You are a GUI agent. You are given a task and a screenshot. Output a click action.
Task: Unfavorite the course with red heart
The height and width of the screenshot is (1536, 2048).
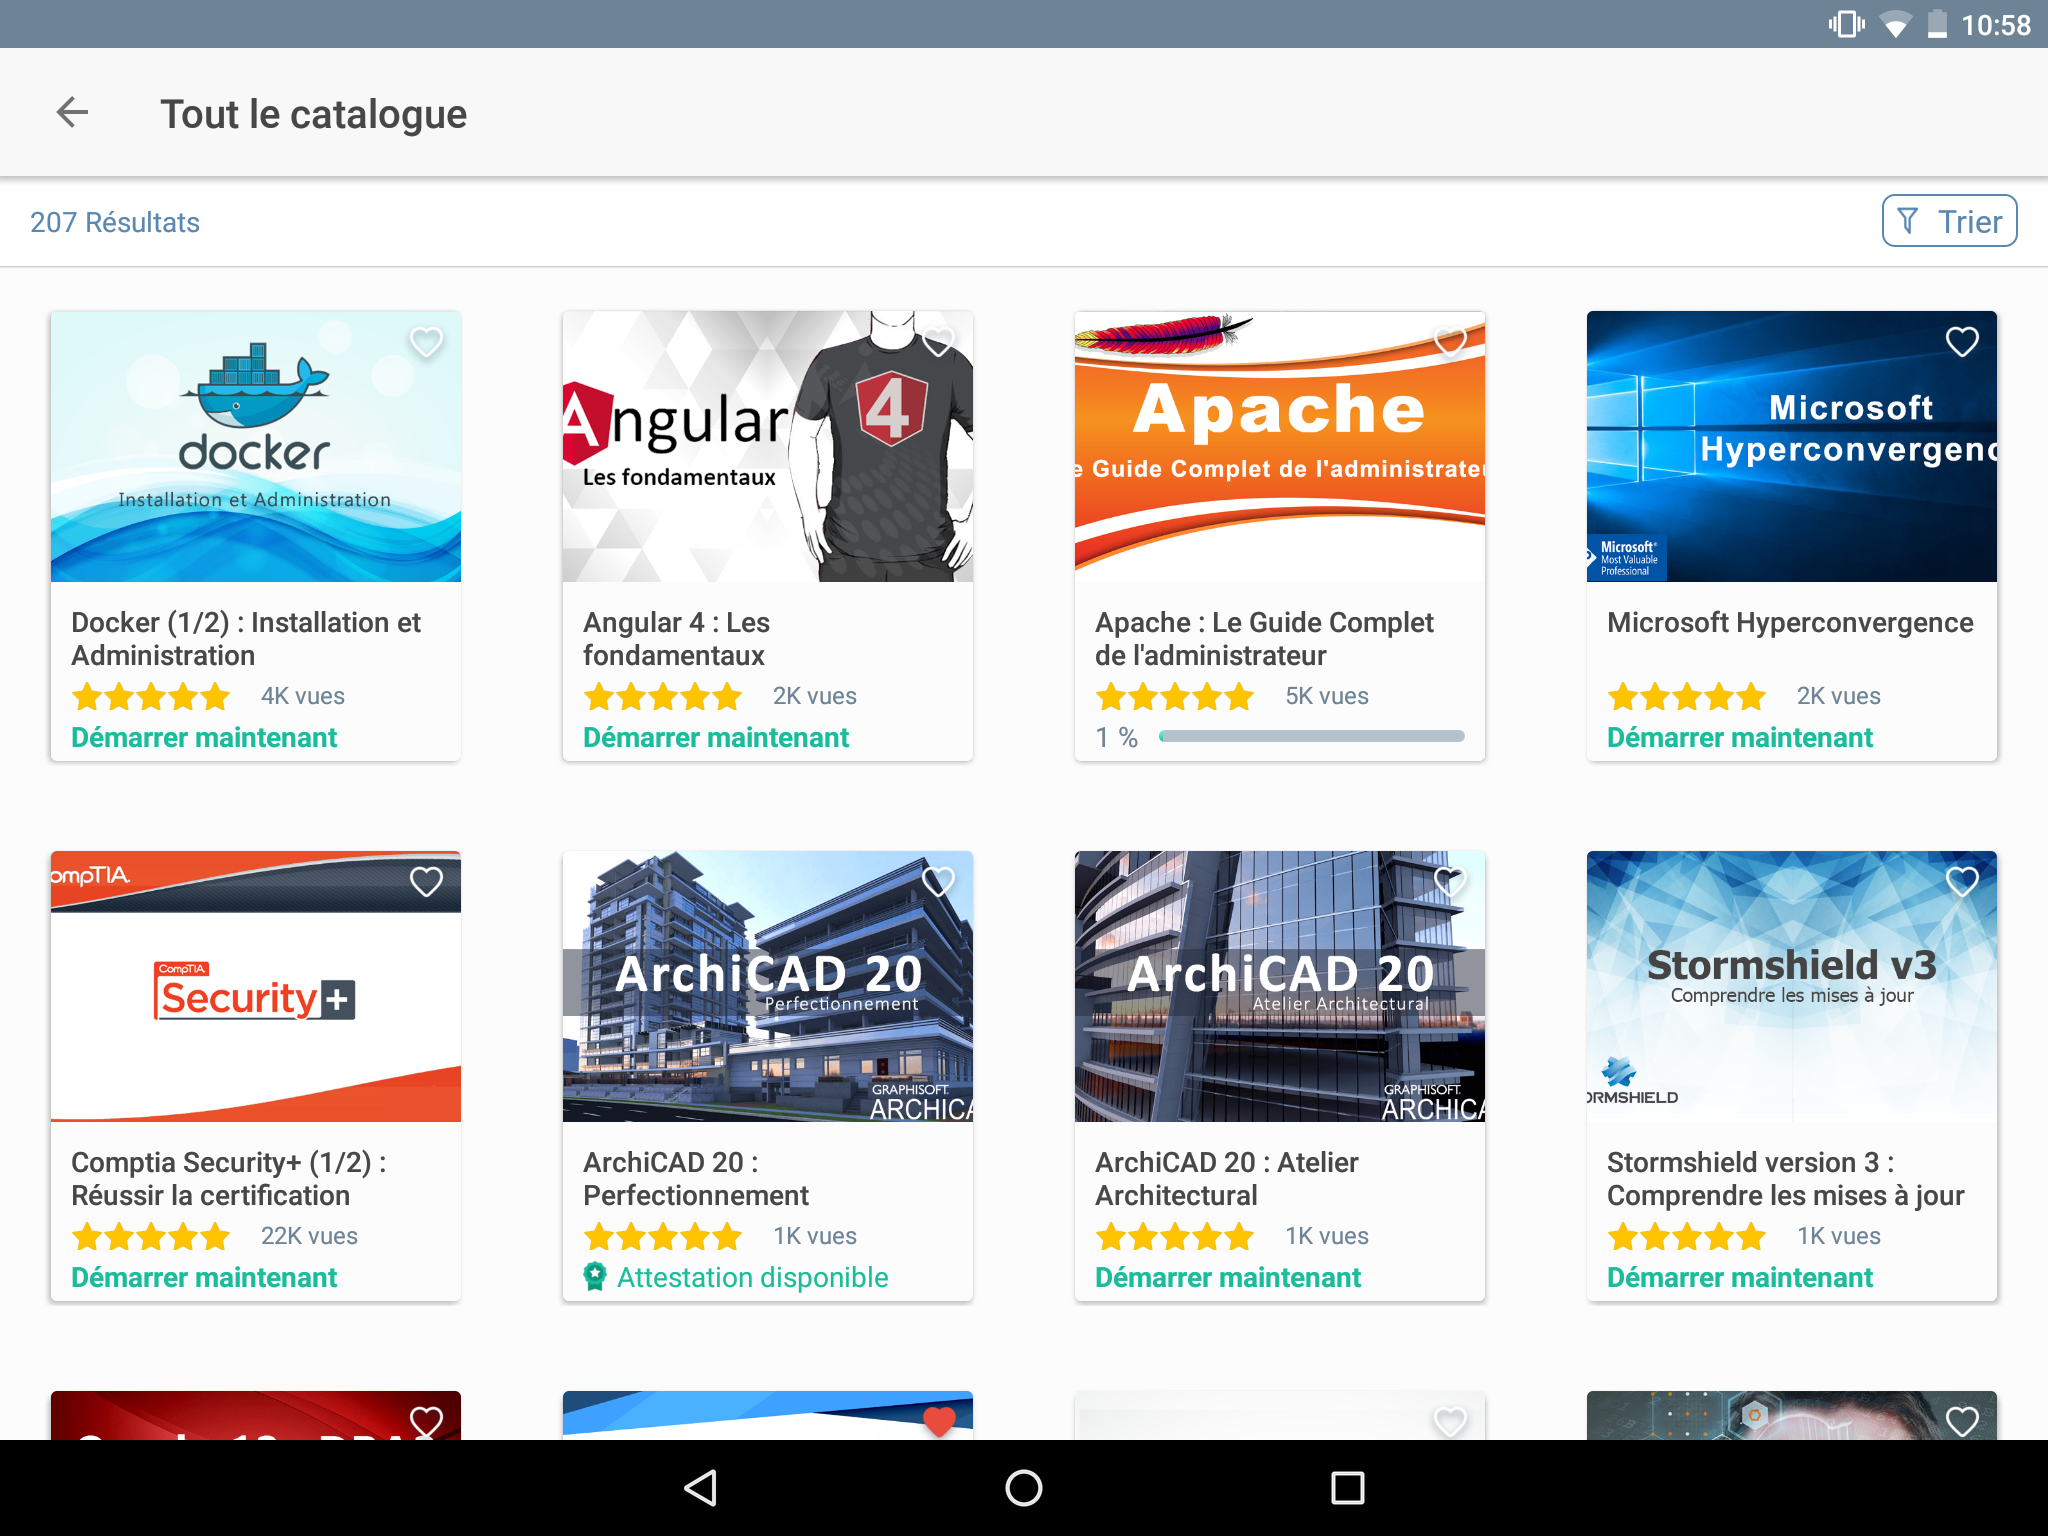939,1420
